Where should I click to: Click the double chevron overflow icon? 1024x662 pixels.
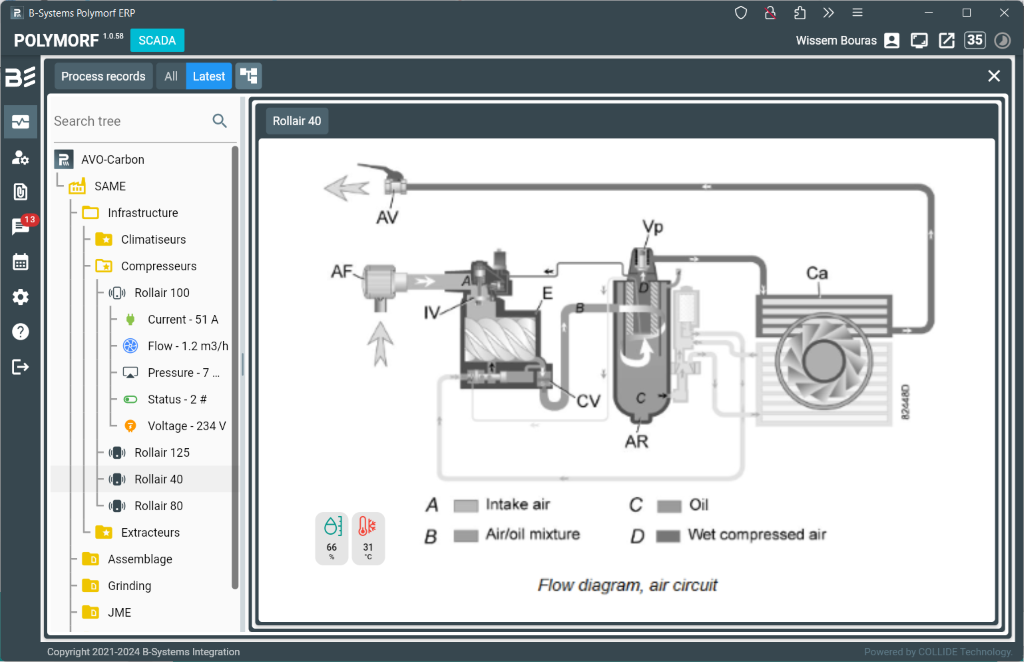(829, 13)
